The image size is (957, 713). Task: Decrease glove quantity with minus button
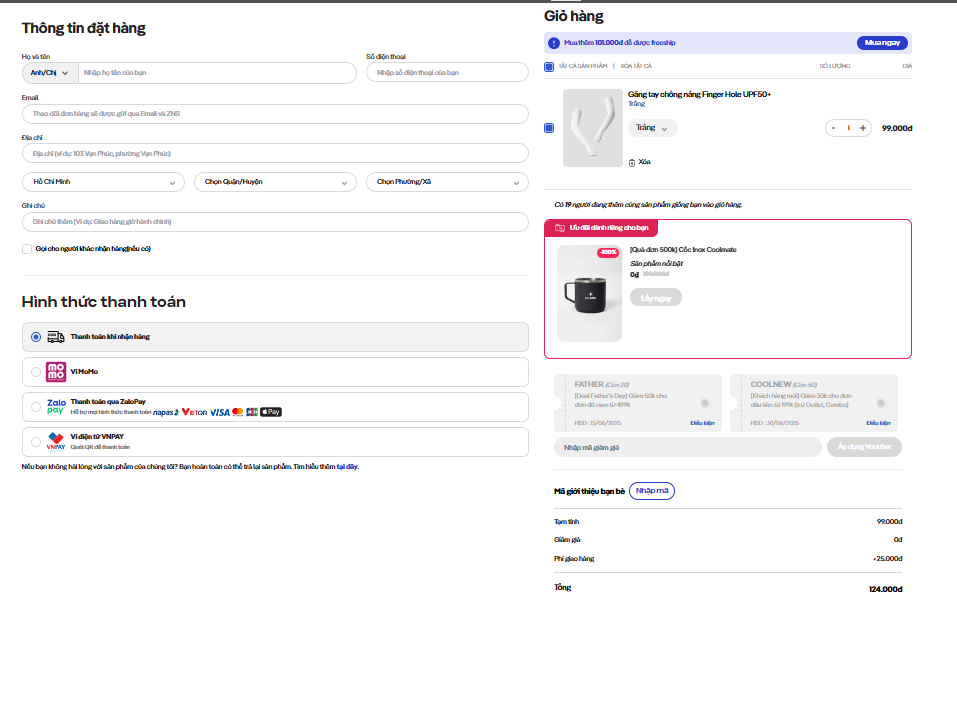tap(833, 128)
